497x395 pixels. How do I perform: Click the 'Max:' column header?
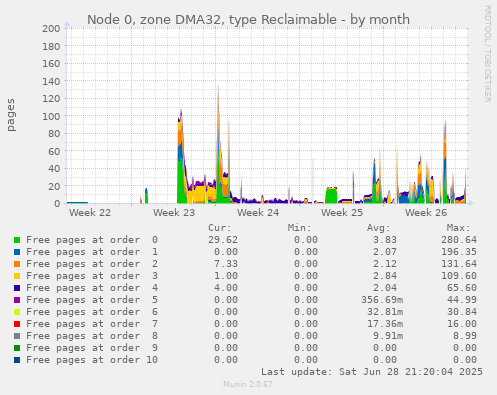(459, 228)
